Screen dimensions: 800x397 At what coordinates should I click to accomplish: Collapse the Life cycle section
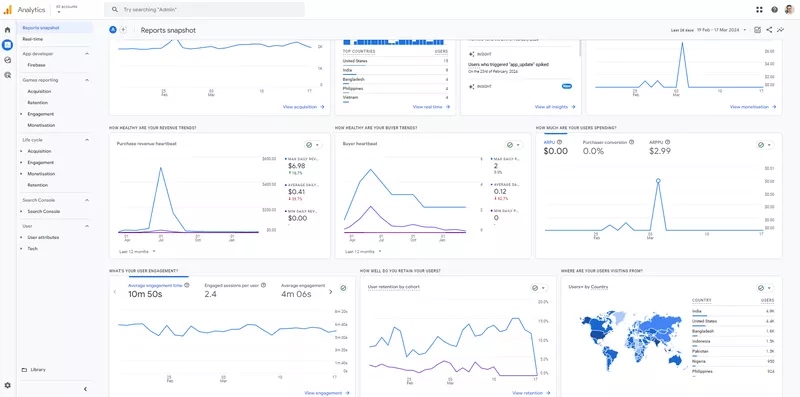[x=86, y=140]
